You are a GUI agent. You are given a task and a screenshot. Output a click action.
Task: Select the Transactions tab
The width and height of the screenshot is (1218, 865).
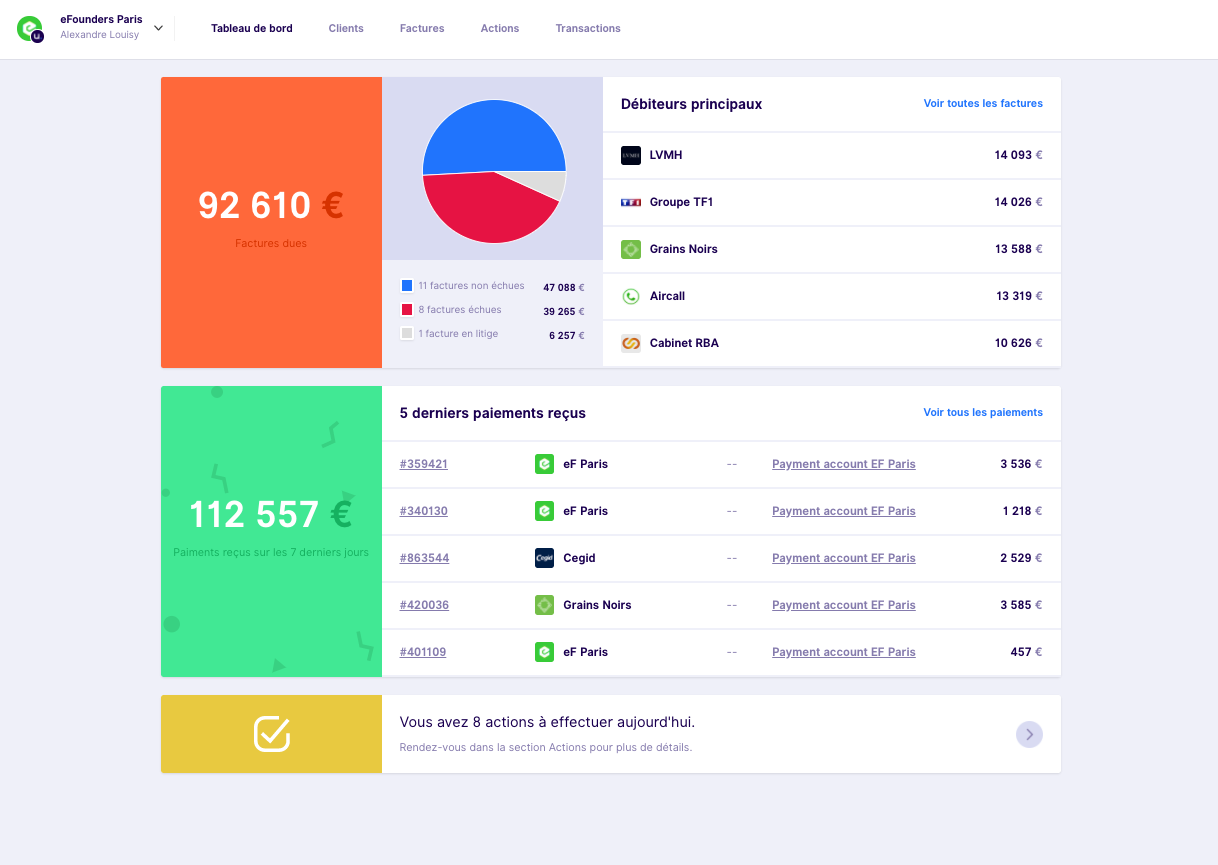[x=588, y=28]
